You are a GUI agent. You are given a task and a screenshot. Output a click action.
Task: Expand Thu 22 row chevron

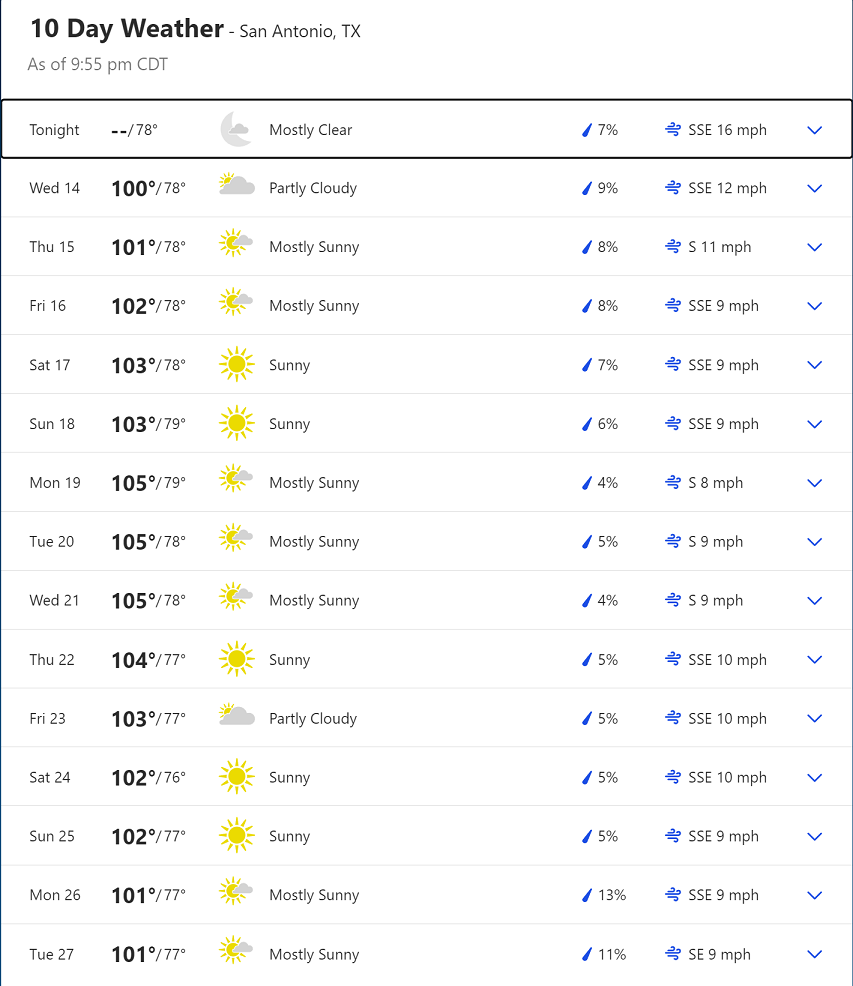pos(815,660)
